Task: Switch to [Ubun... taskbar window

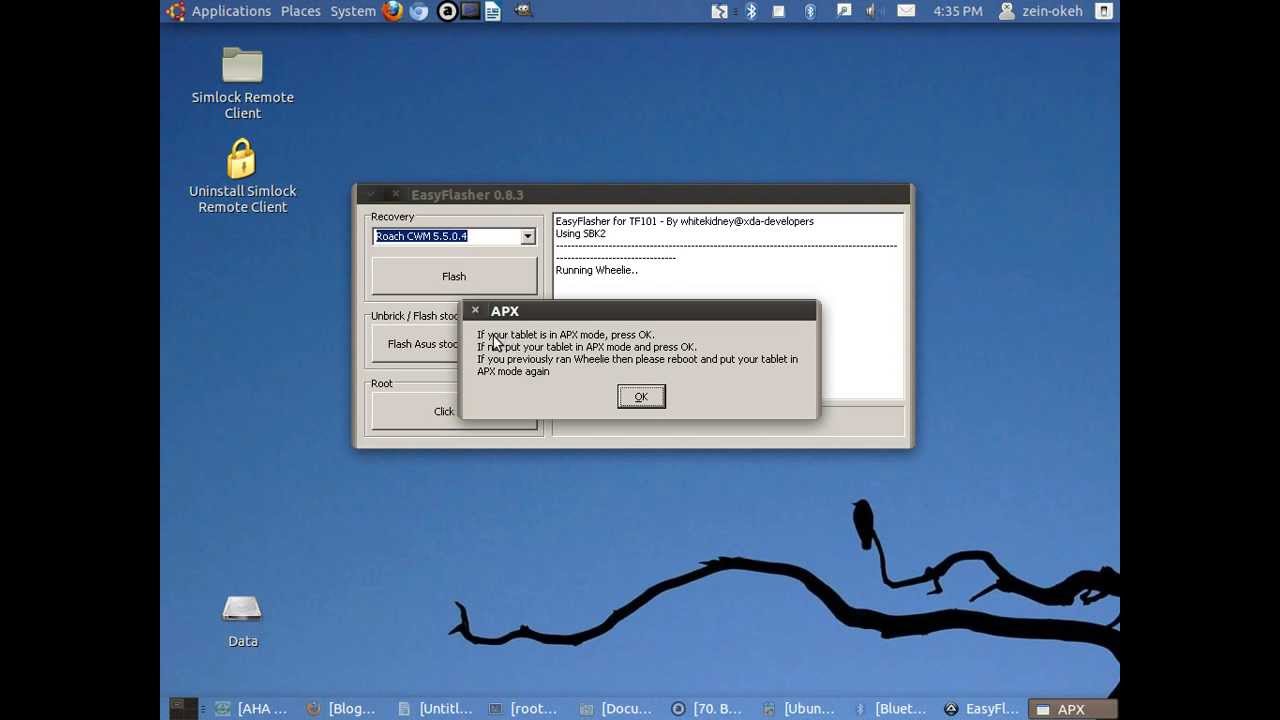Action: (x=798, y=708)
